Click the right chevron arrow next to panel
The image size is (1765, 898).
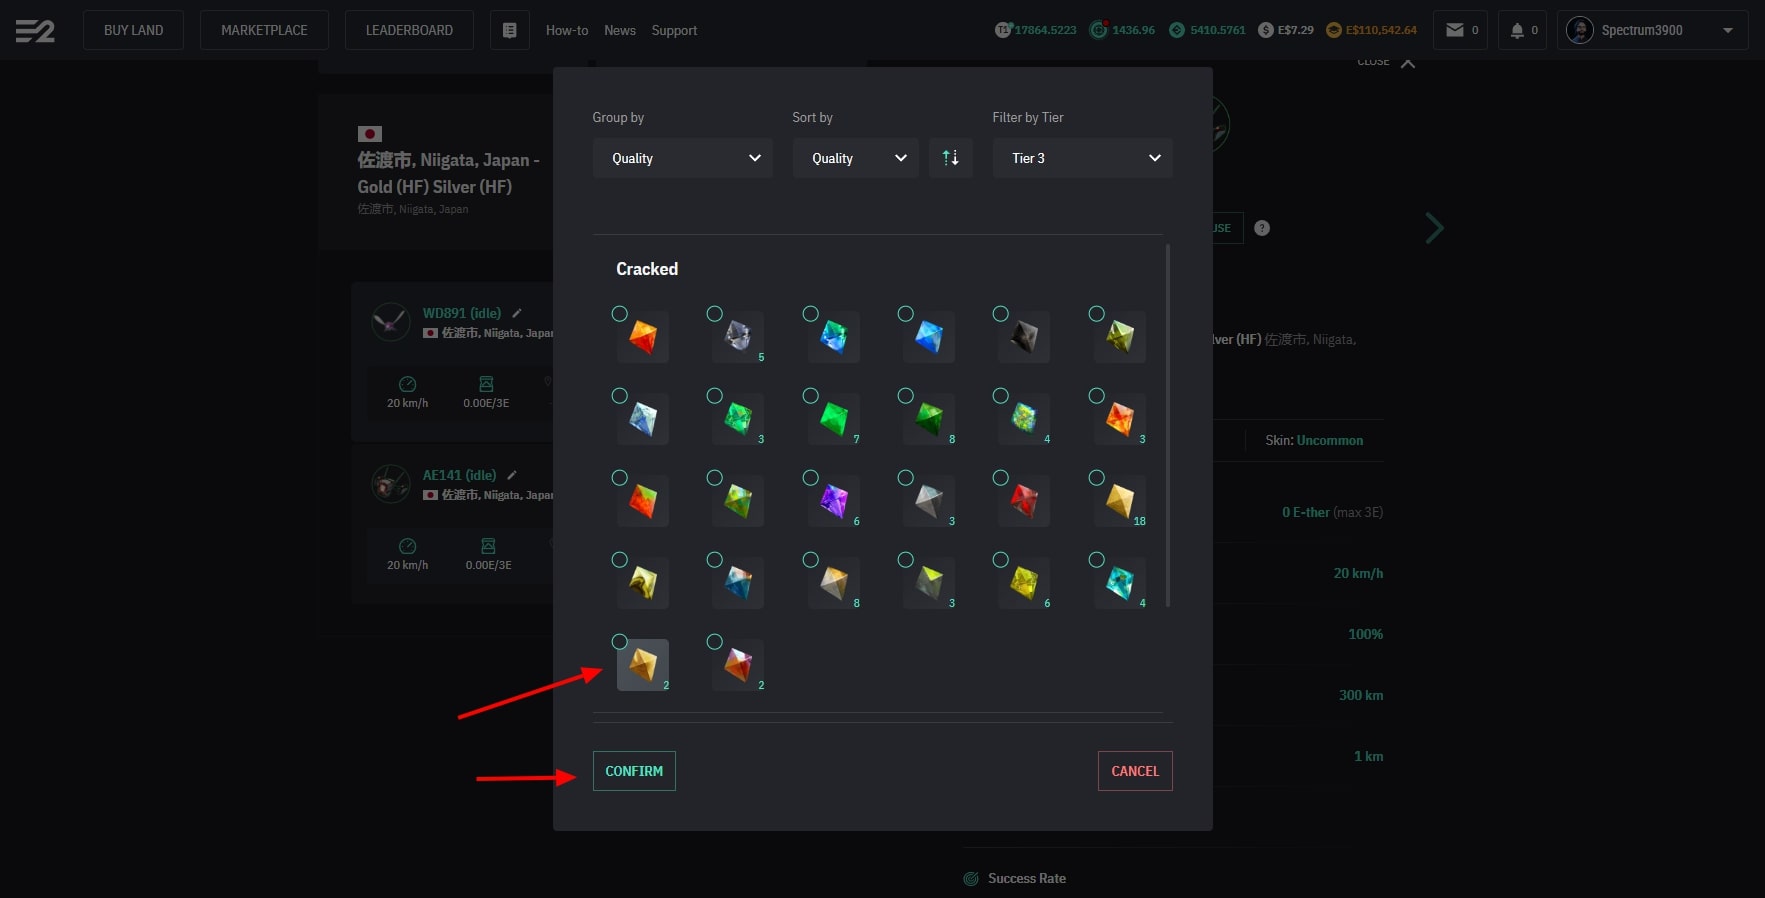pyautogui.click(x=1434, y=228)
